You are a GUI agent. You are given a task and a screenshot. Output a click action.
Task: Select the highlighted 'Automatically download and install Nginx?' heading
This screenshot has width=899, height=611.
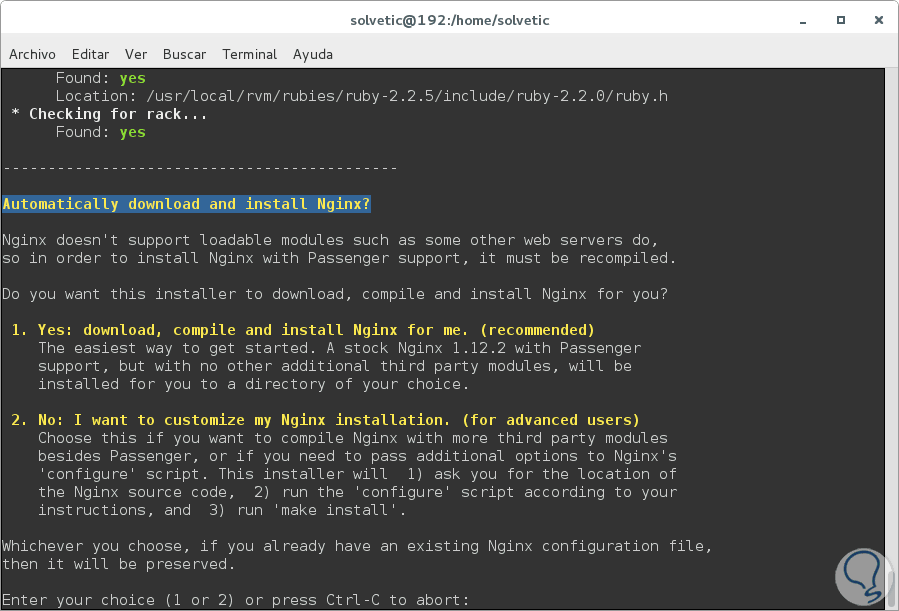coord(186,203)
